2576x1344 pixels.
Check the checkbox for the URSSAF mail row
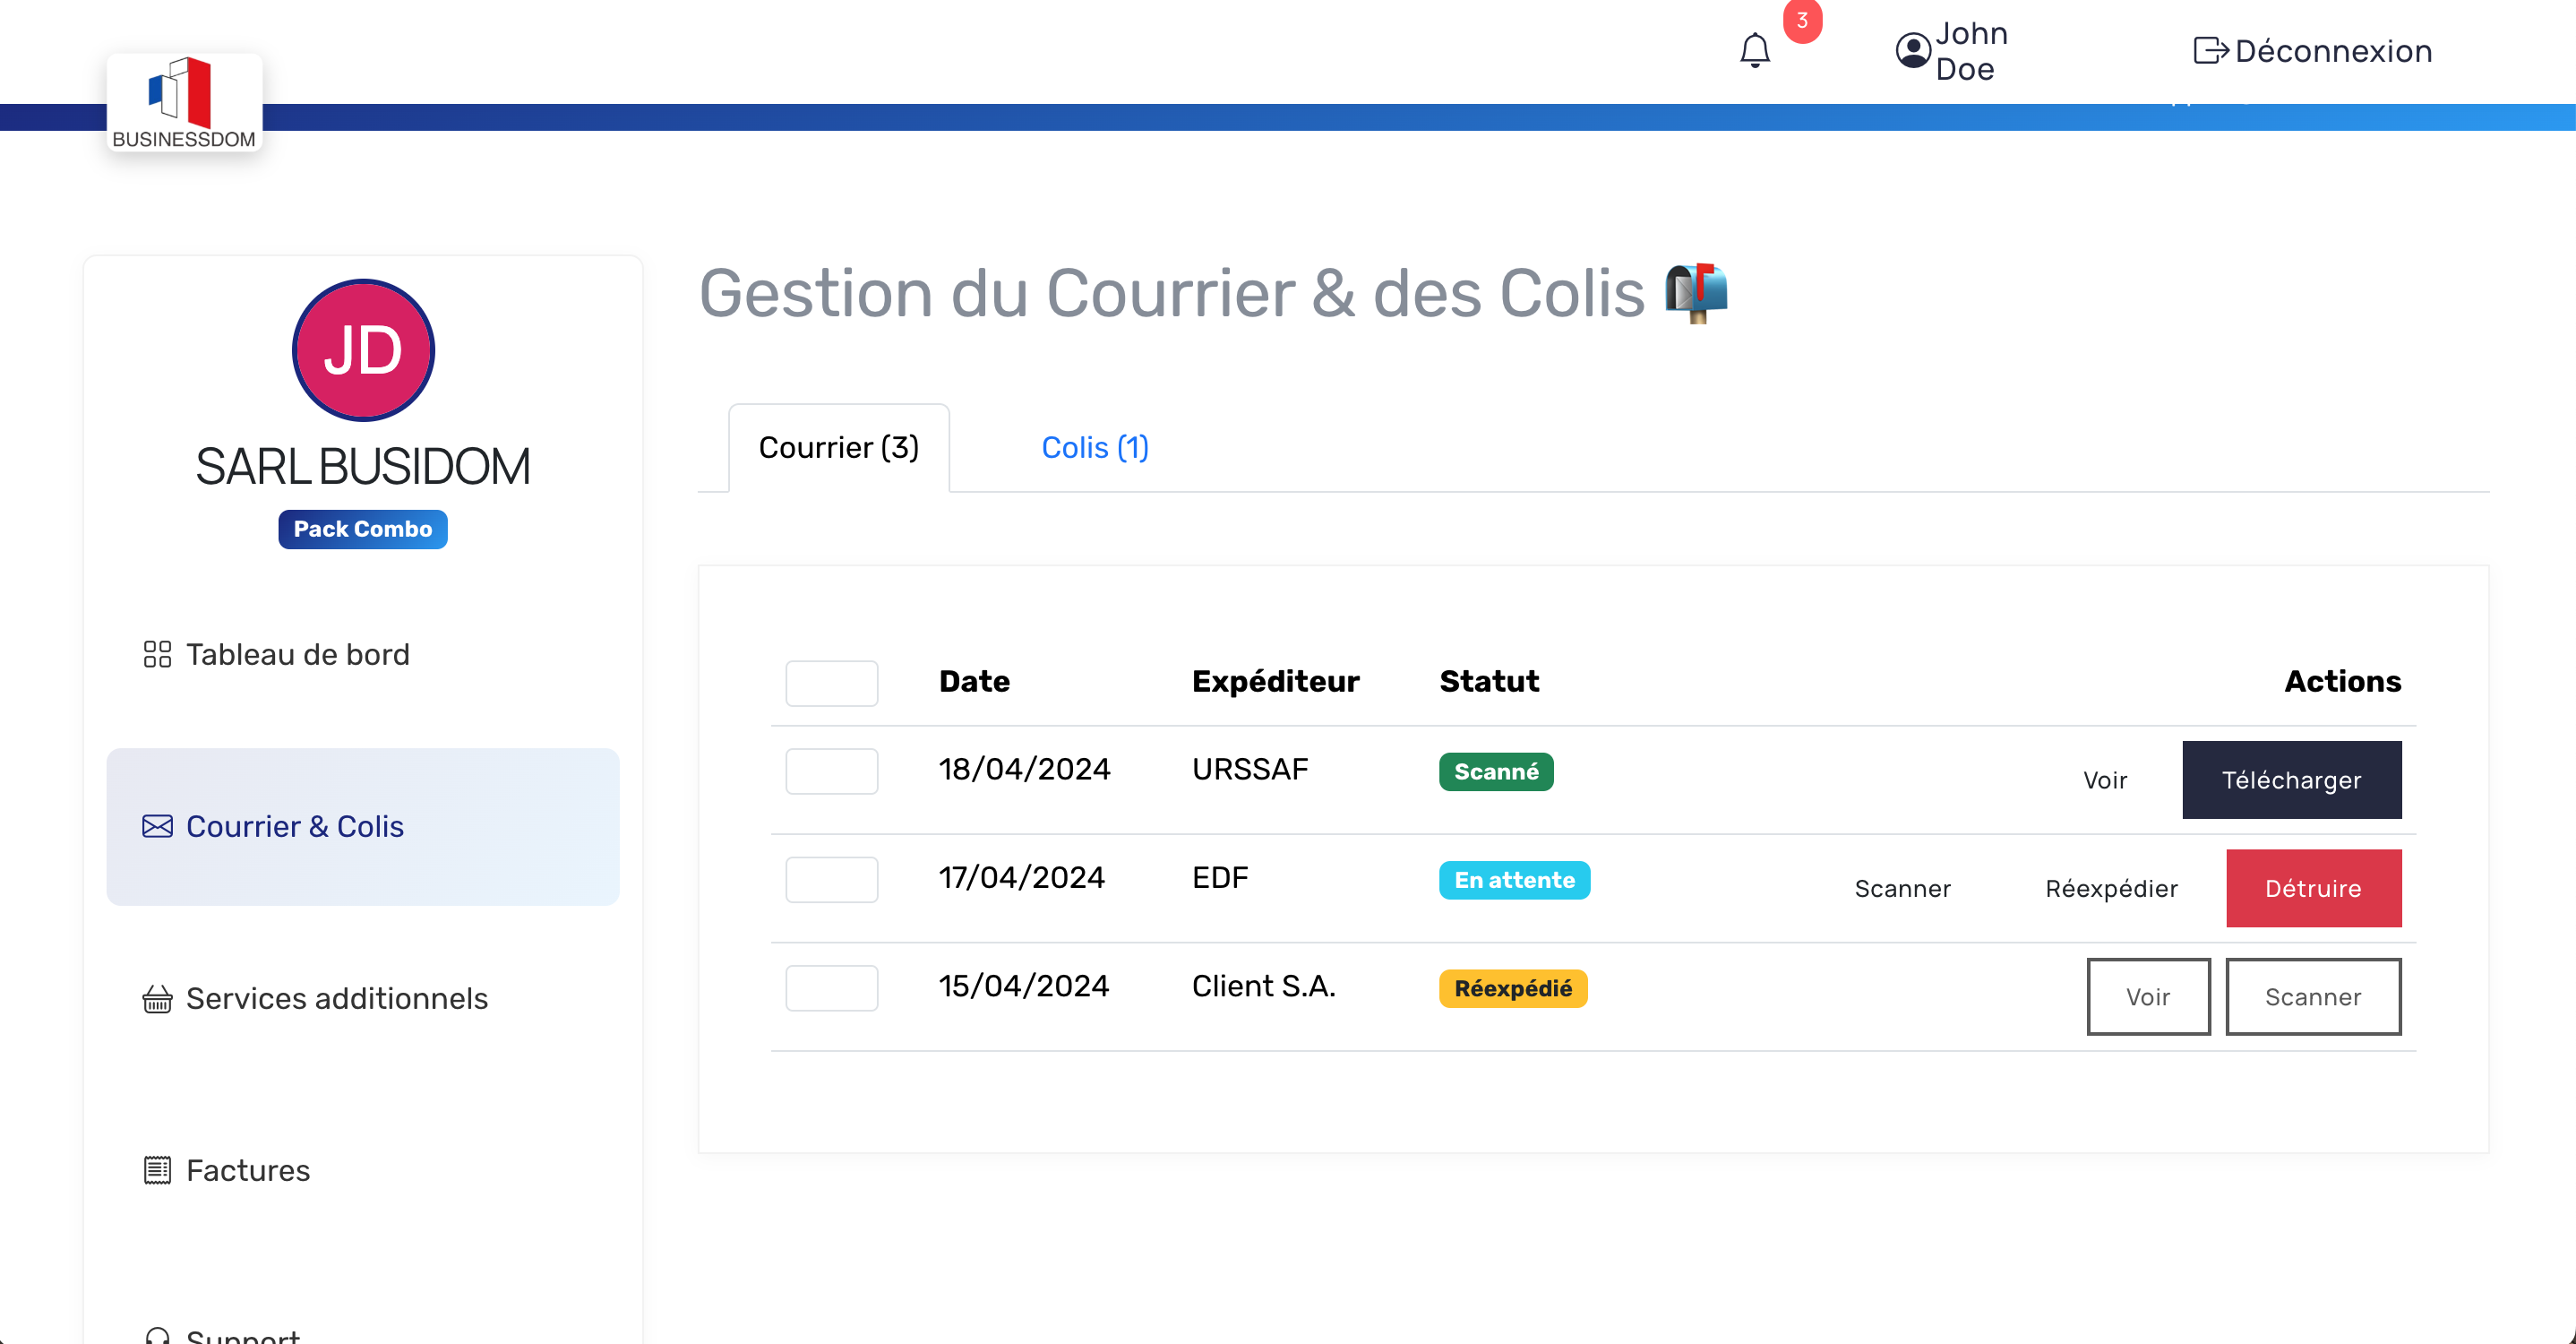tap(831, 770)
